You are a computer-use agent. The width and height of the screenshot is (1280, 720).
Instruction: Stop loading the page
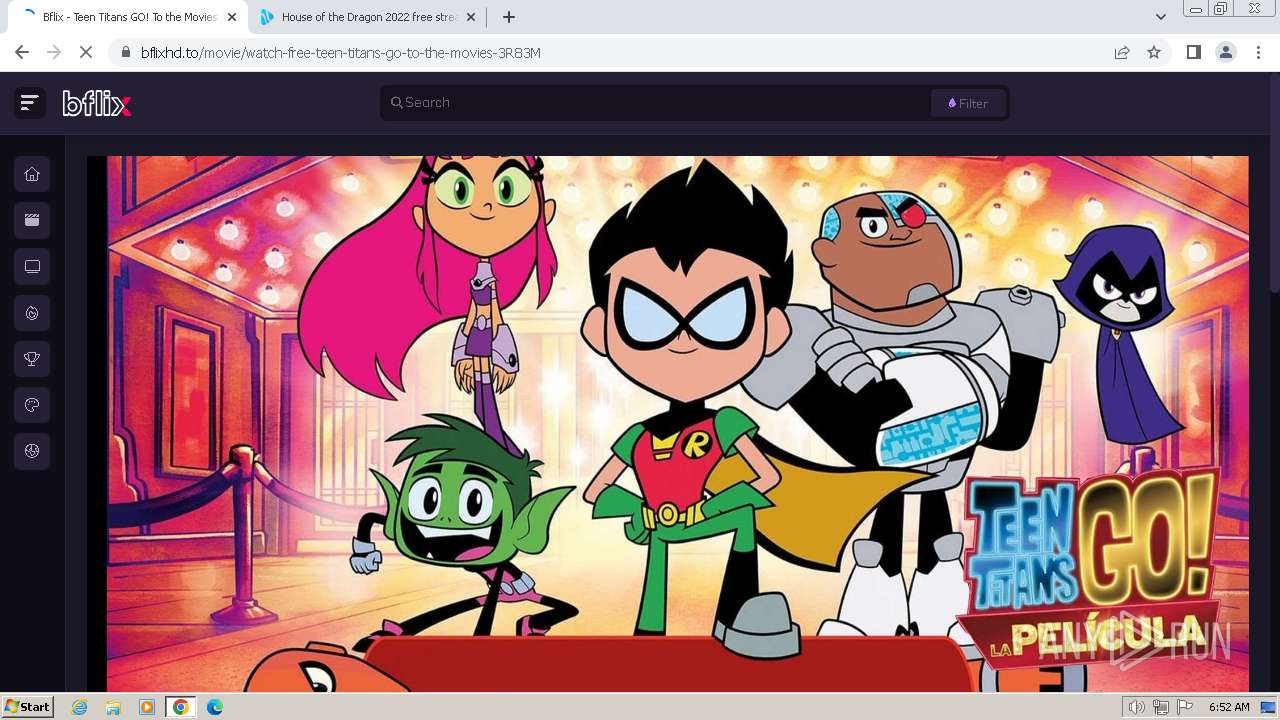tap(86, 52)
